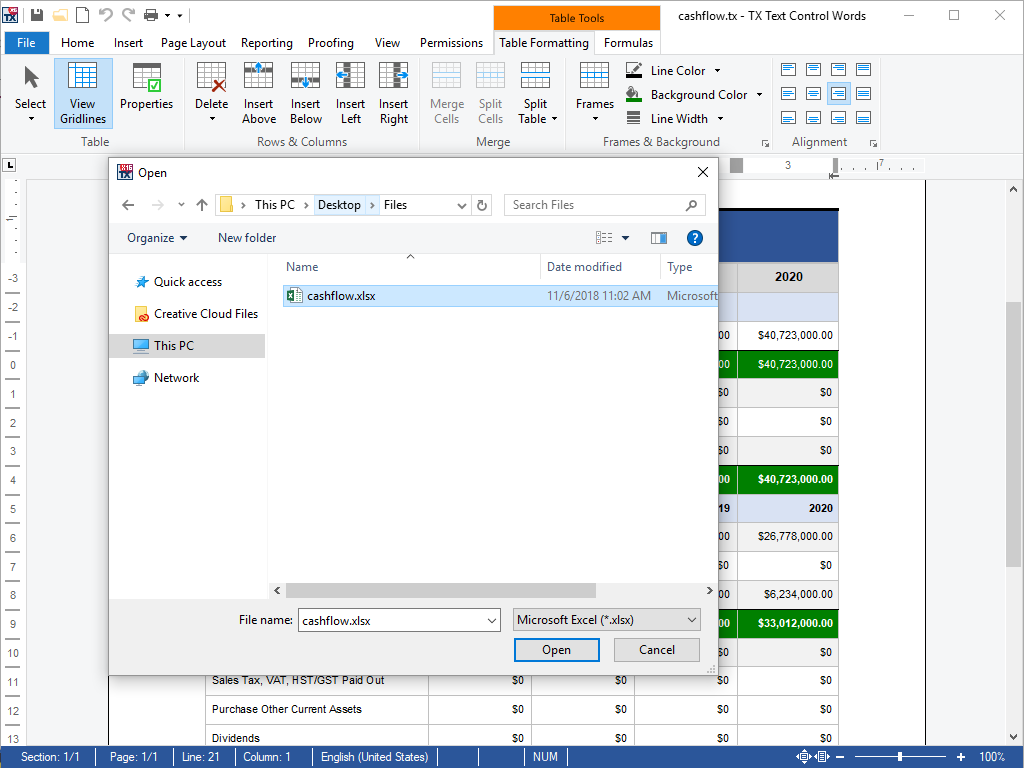Click the zoom slider in status bar
This screenshot has width=1024, height=768.
900,757
